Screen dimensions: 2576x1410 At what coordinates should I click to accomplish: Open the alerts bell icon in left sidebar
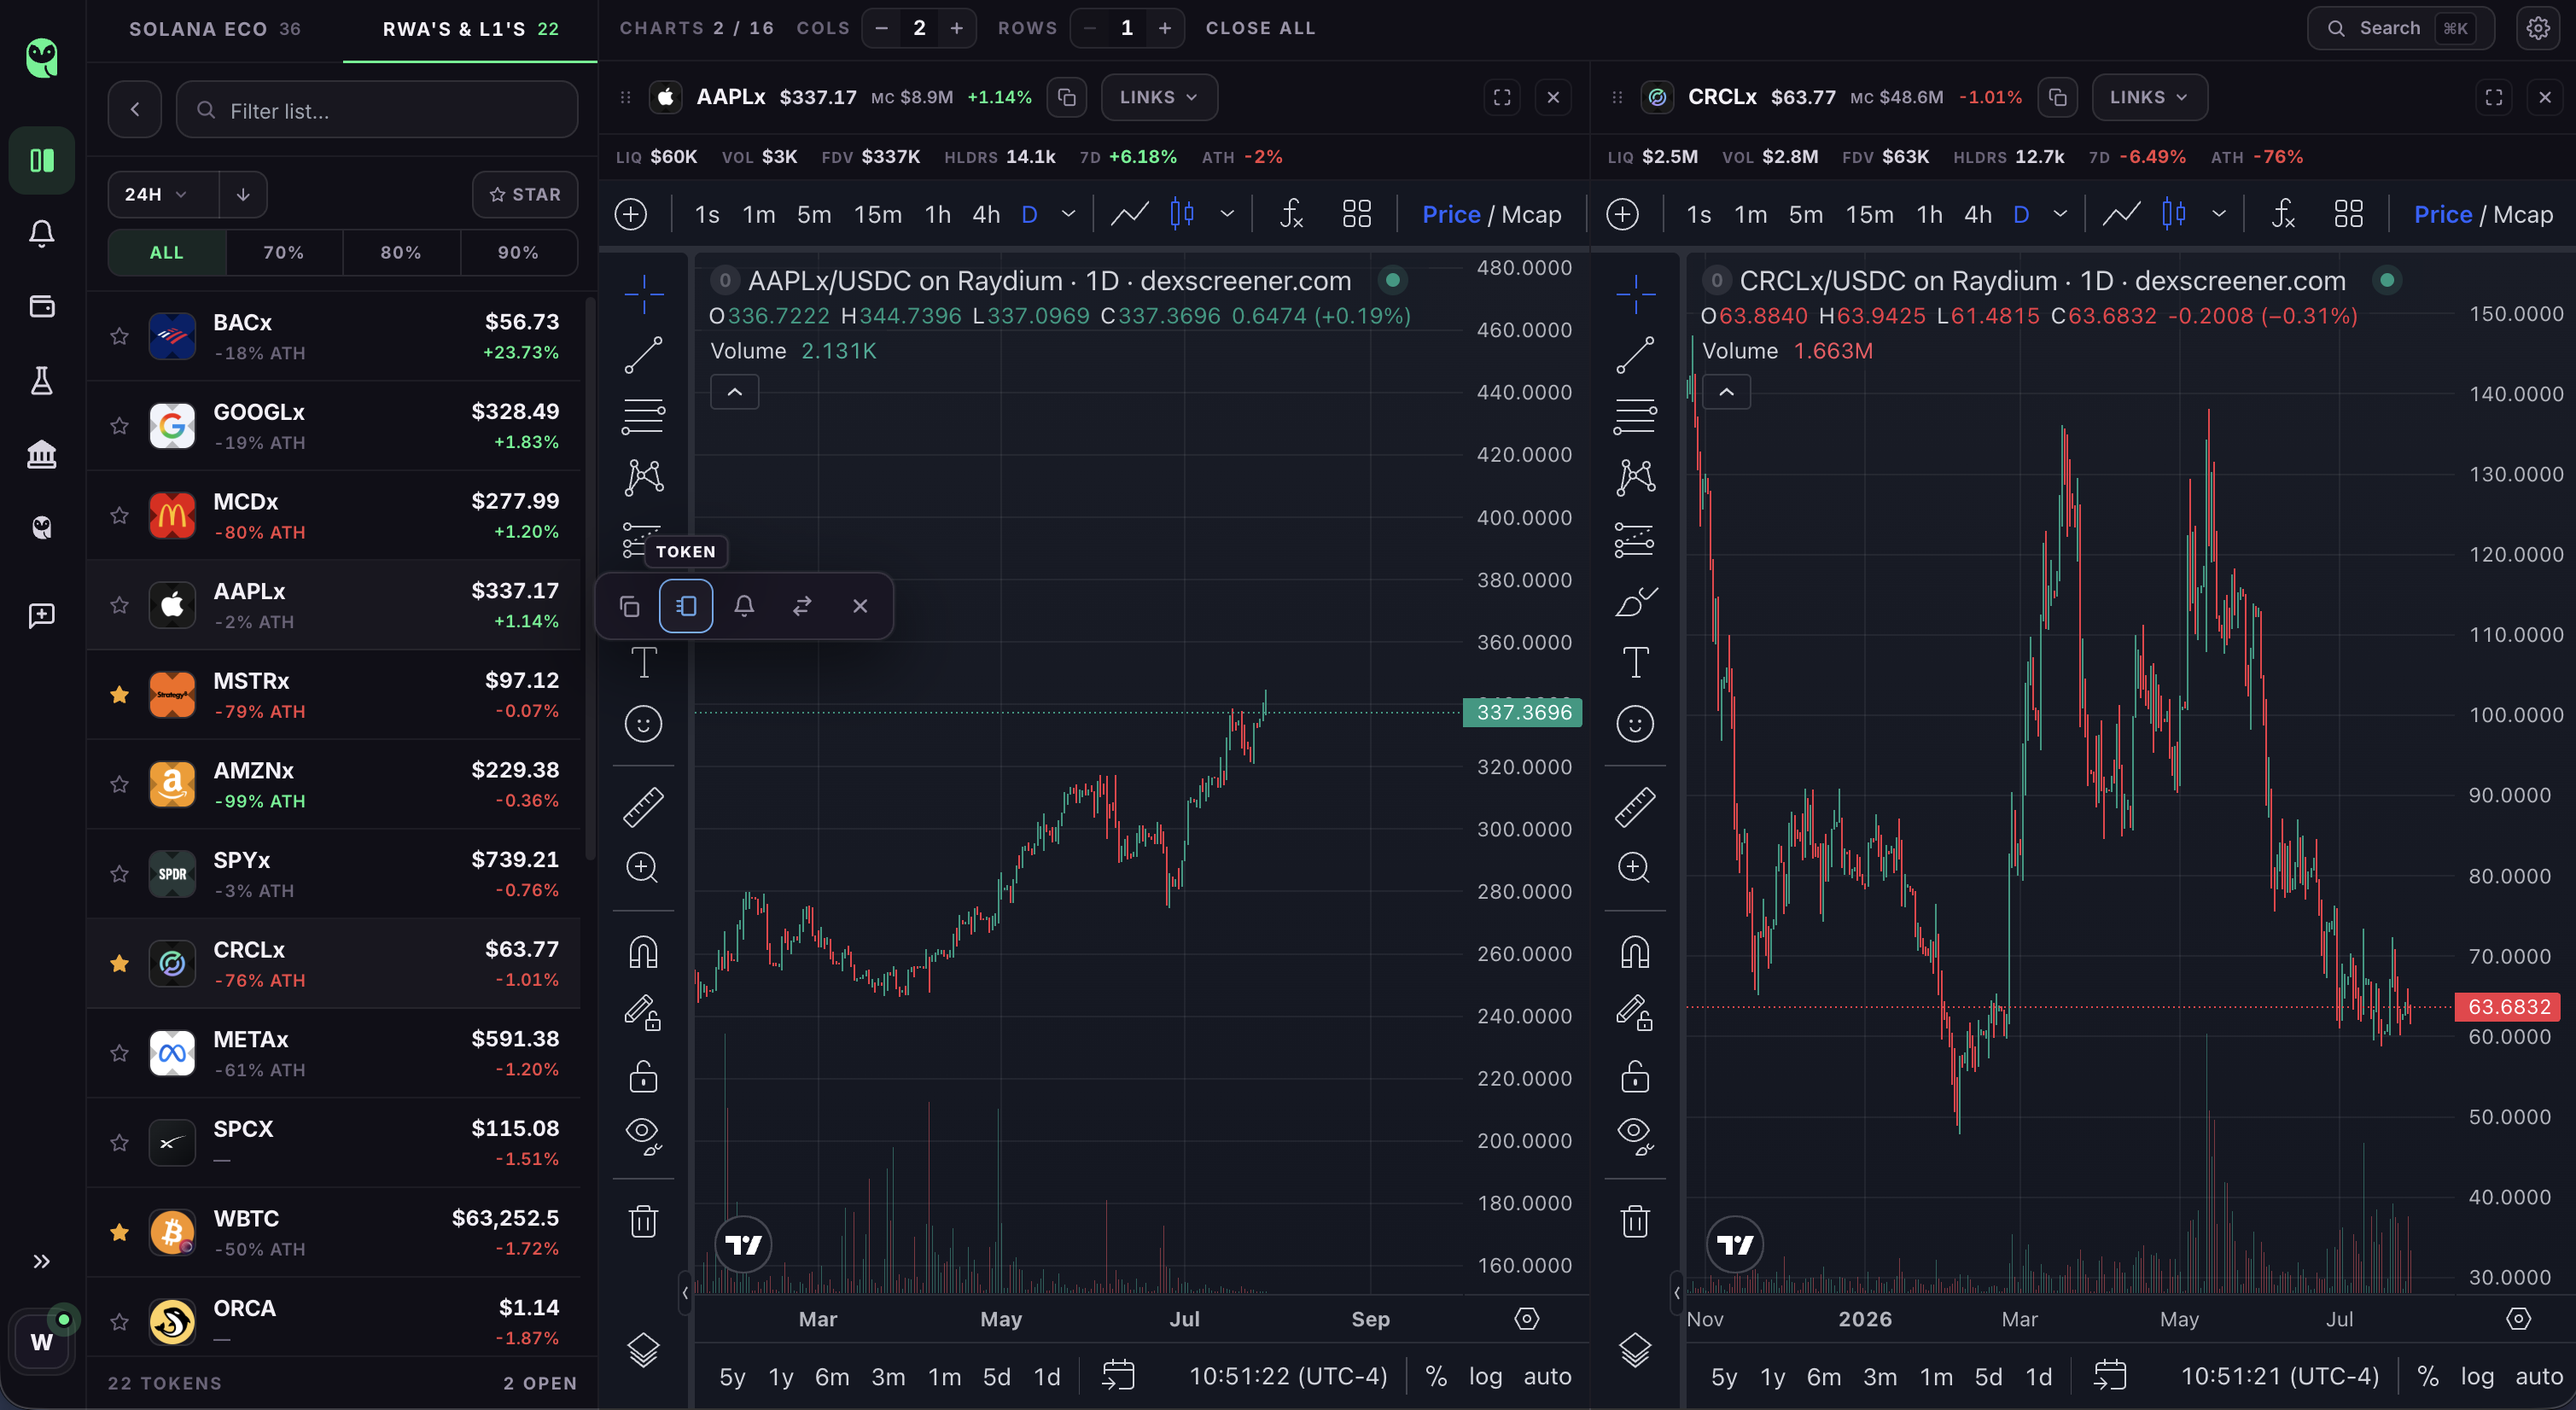pyautogui.click(x=41, y=233)
